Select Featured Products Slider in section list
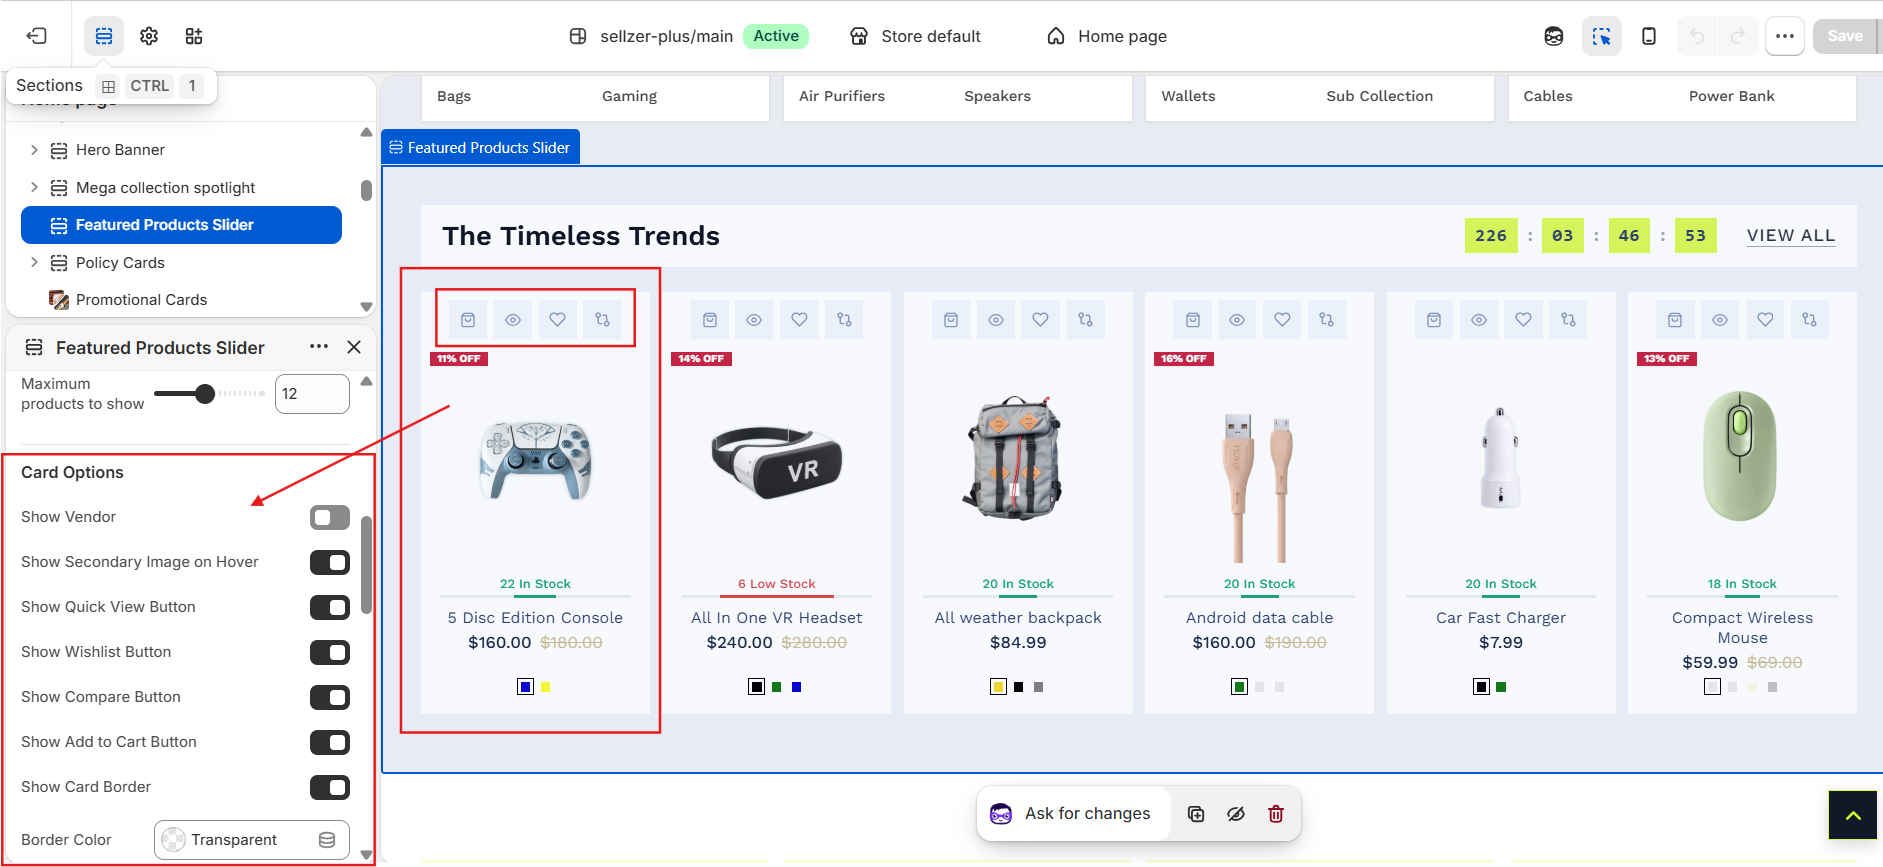1883x867 pixels. (x=181, y=225)
